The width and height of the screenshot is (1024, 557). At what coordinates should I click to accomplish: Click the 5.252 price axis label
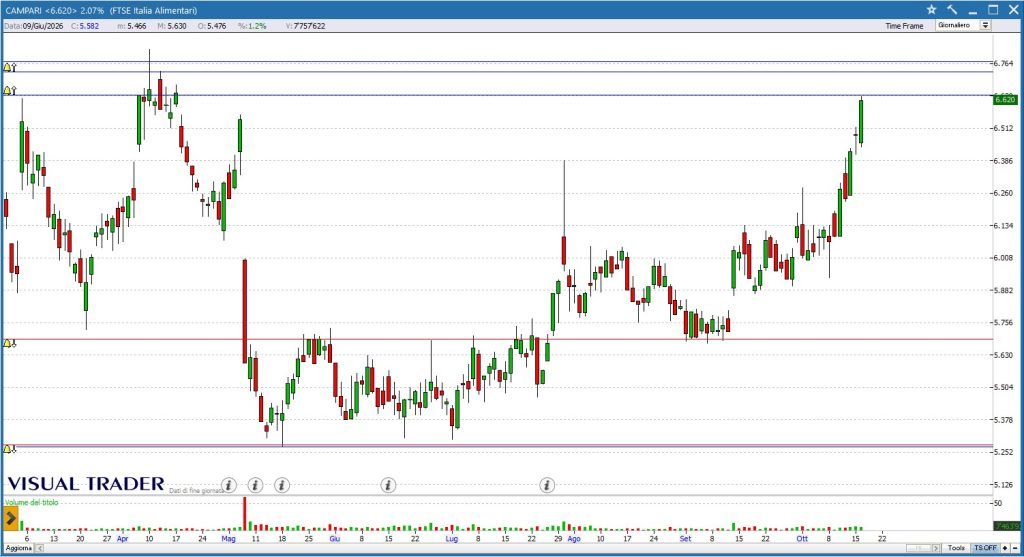[1003, 452]
